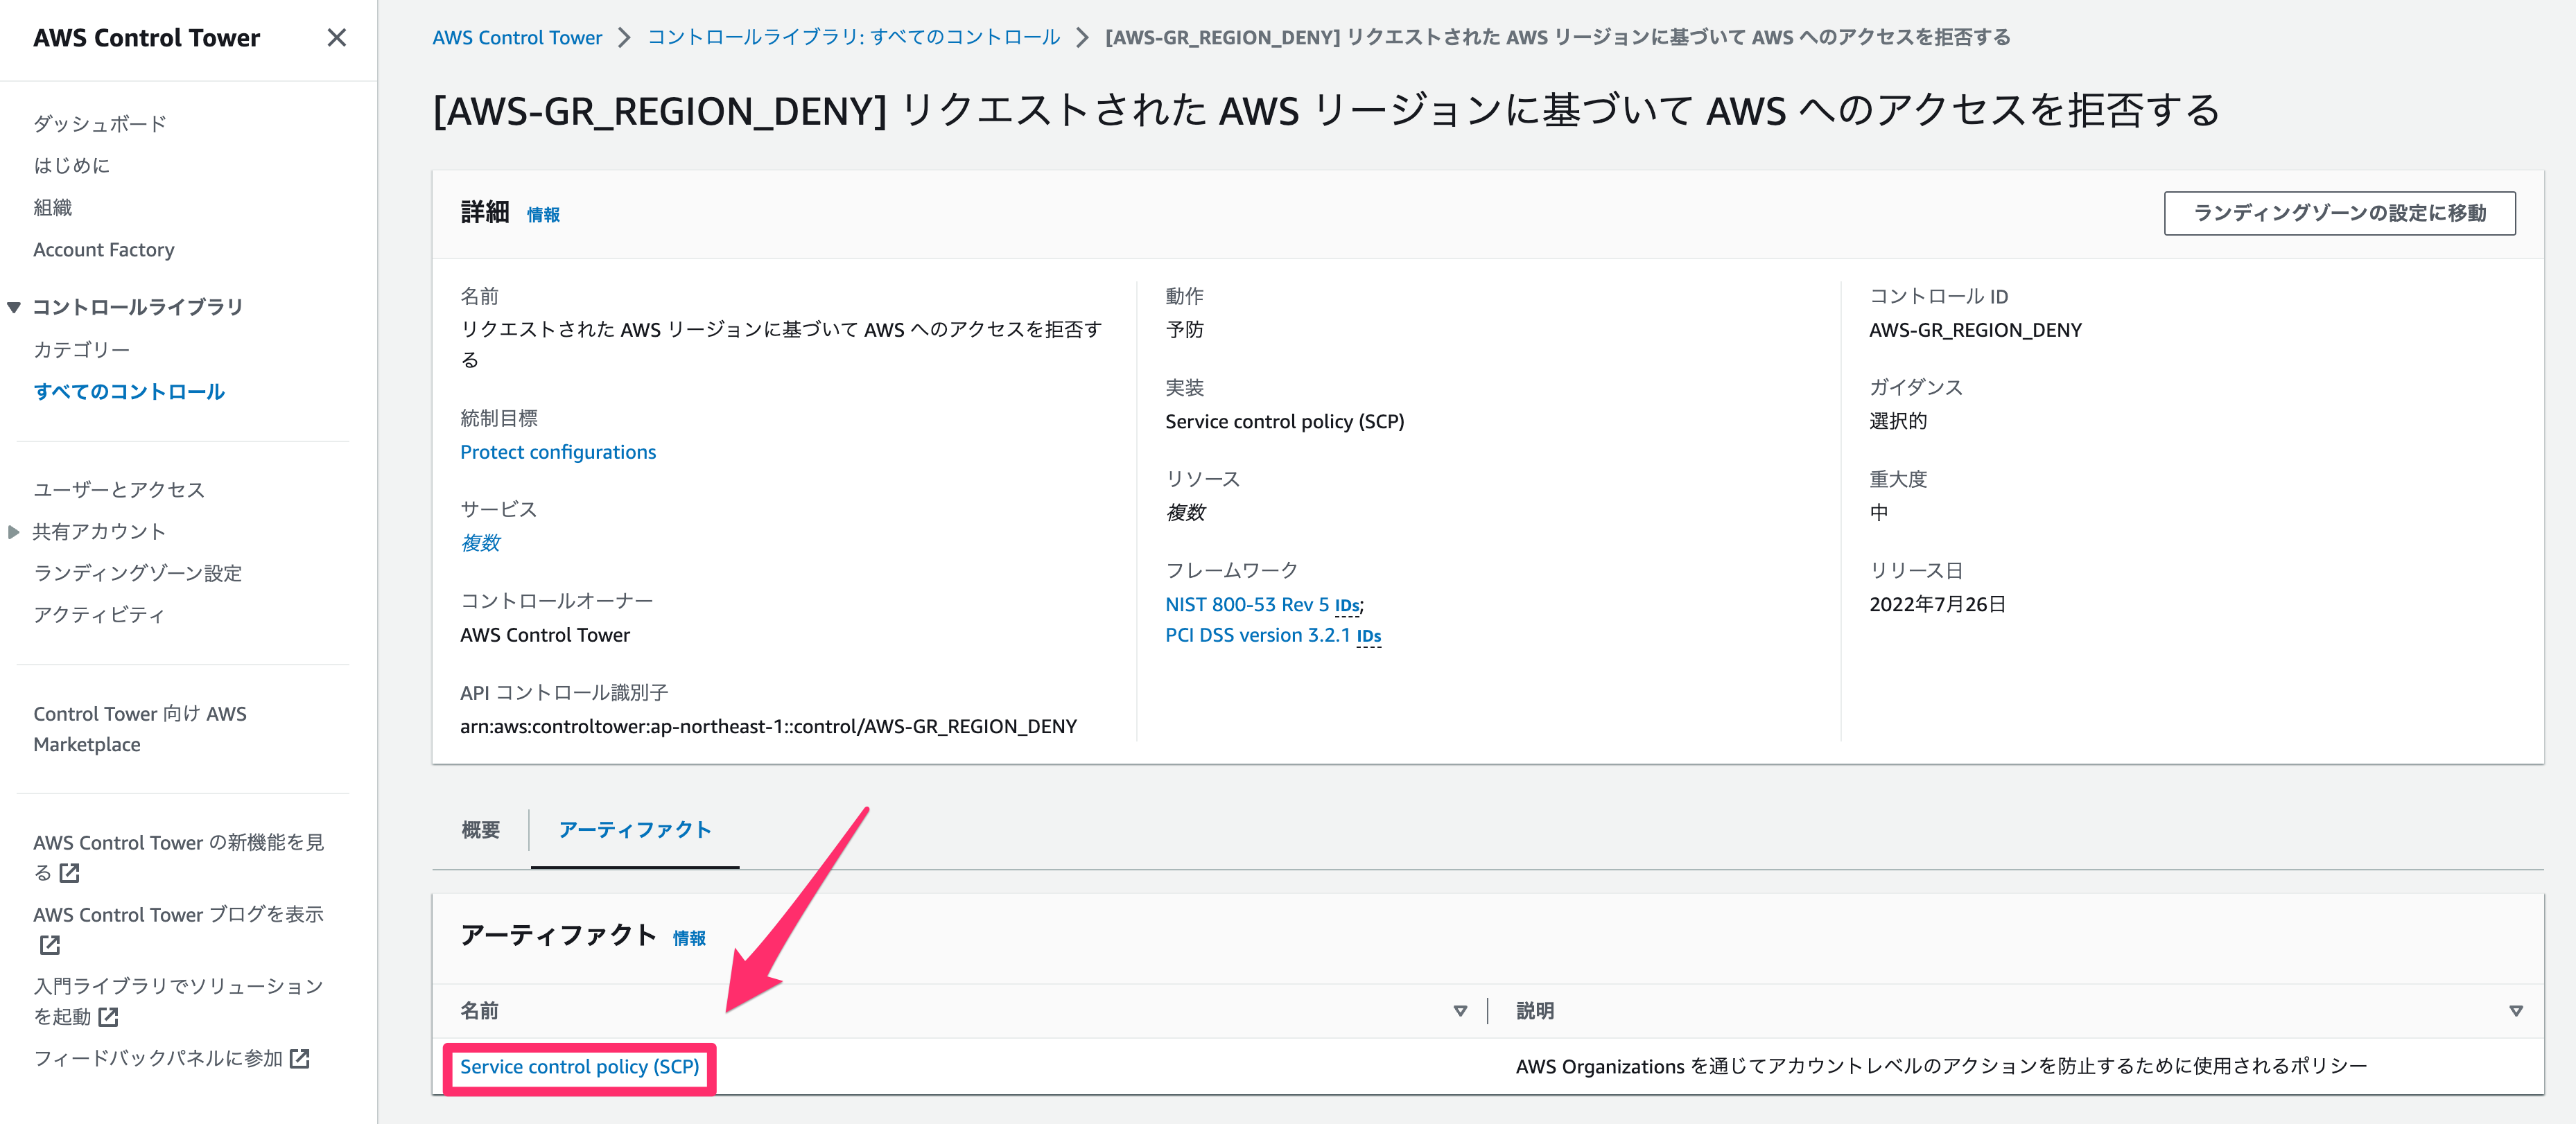Collapse the コントロールライブラリ section triangle
Image resolution: width=2576 pixels, height=1124 pixels.
coord(14,307)
